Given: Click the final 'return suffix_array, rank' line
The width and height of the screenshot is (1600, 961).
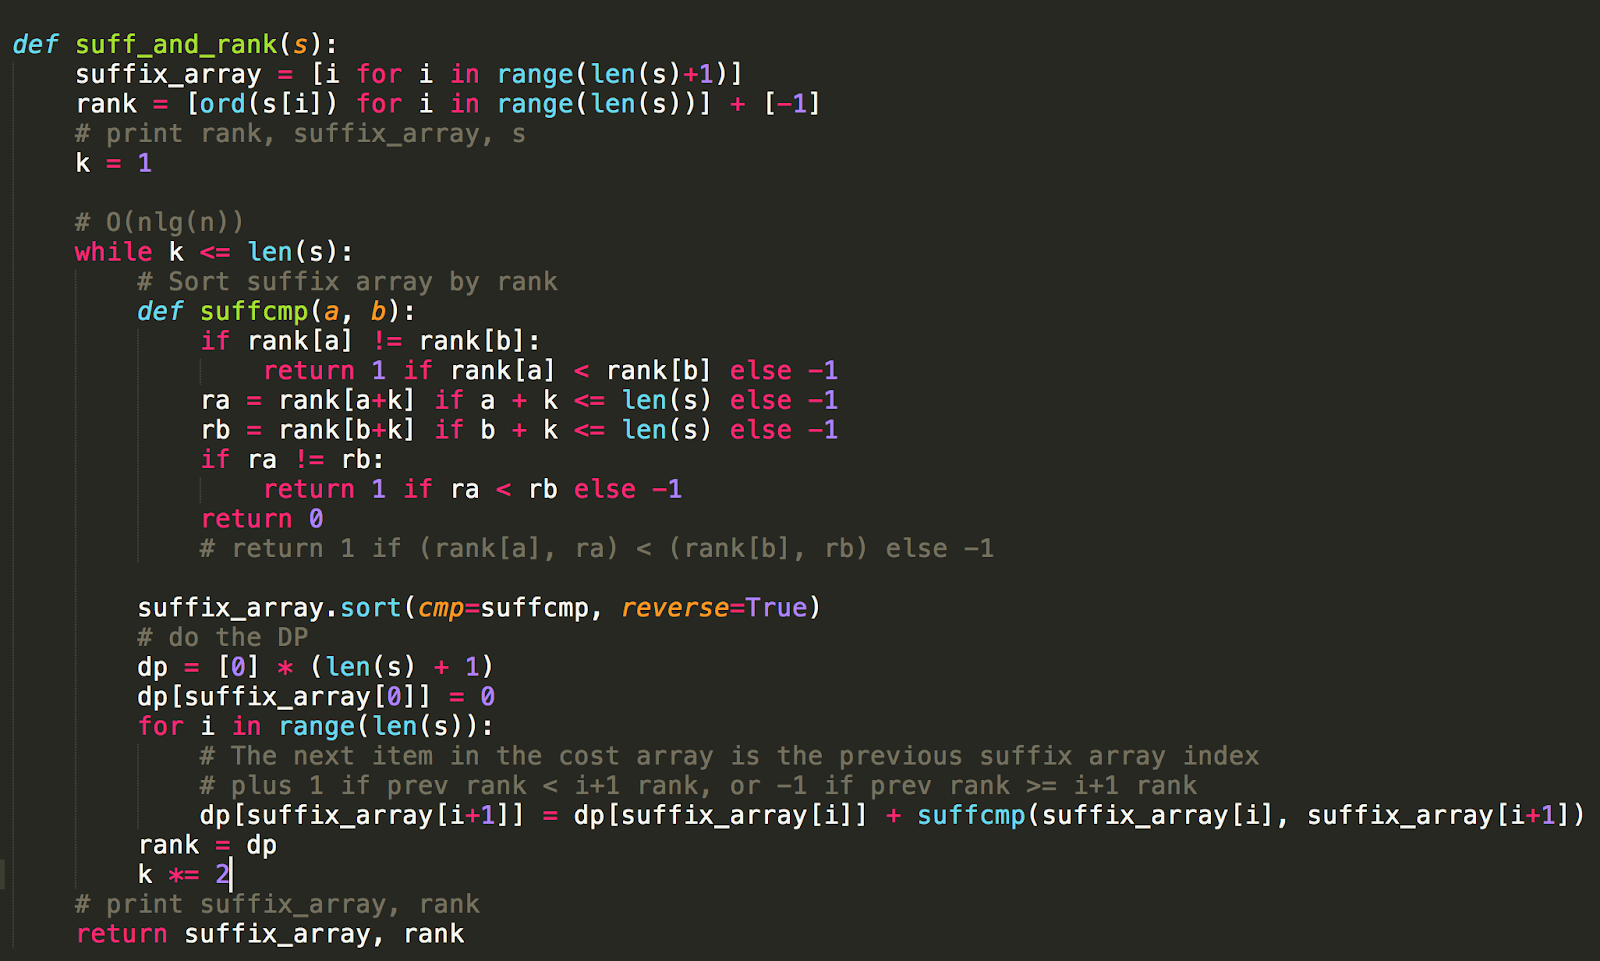Looking at the screenshot, I should coord(270,934).
